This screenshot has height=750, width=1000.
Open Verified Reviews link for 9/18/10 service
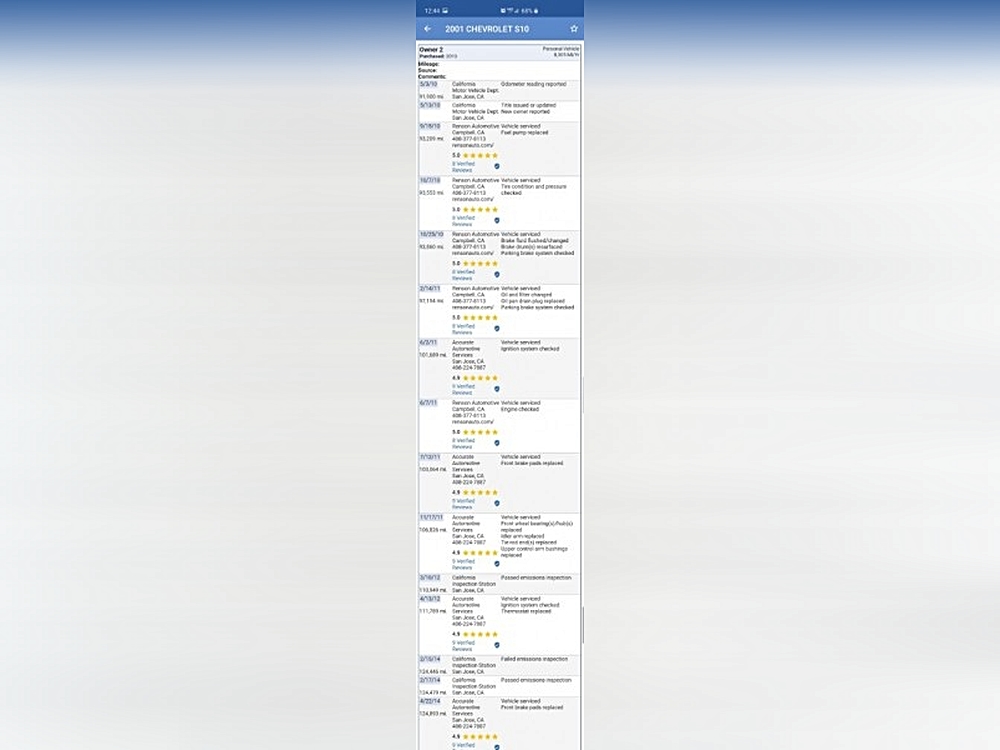(462, 166)
